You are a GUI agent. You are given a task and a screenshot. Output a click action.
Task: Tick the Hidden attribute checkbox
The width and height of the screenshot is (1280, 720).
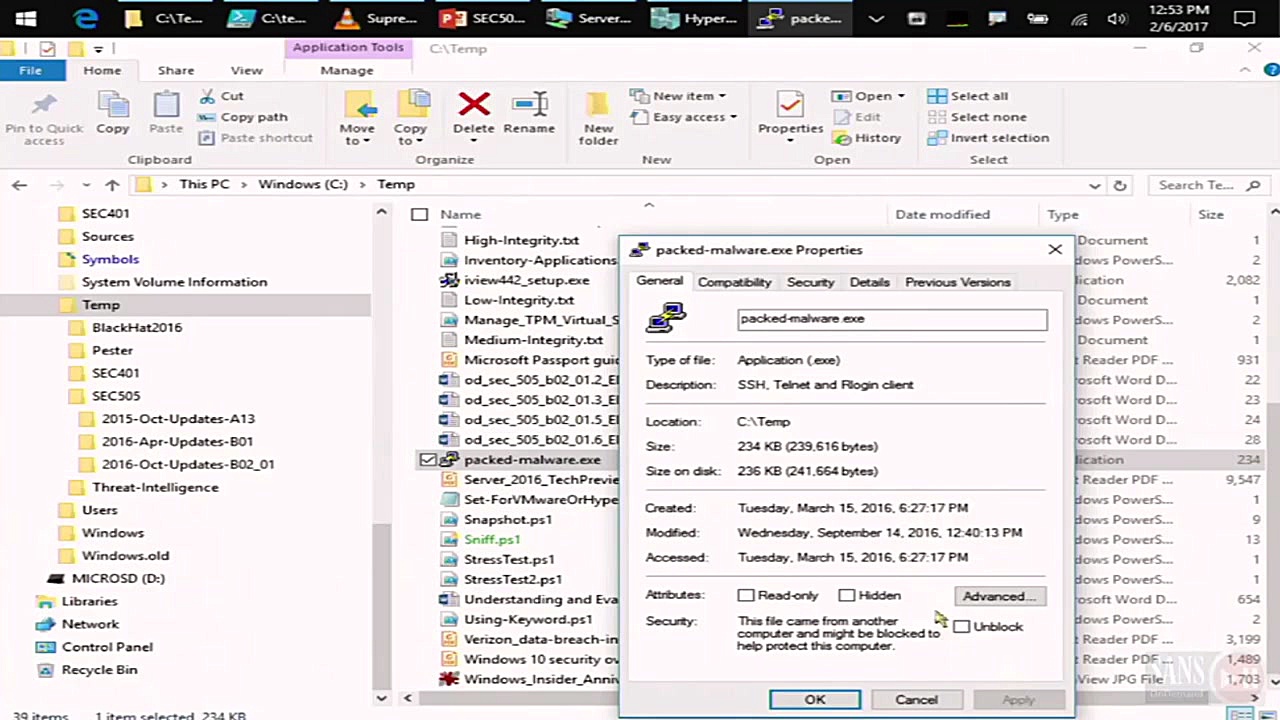[x=847, y=595]
